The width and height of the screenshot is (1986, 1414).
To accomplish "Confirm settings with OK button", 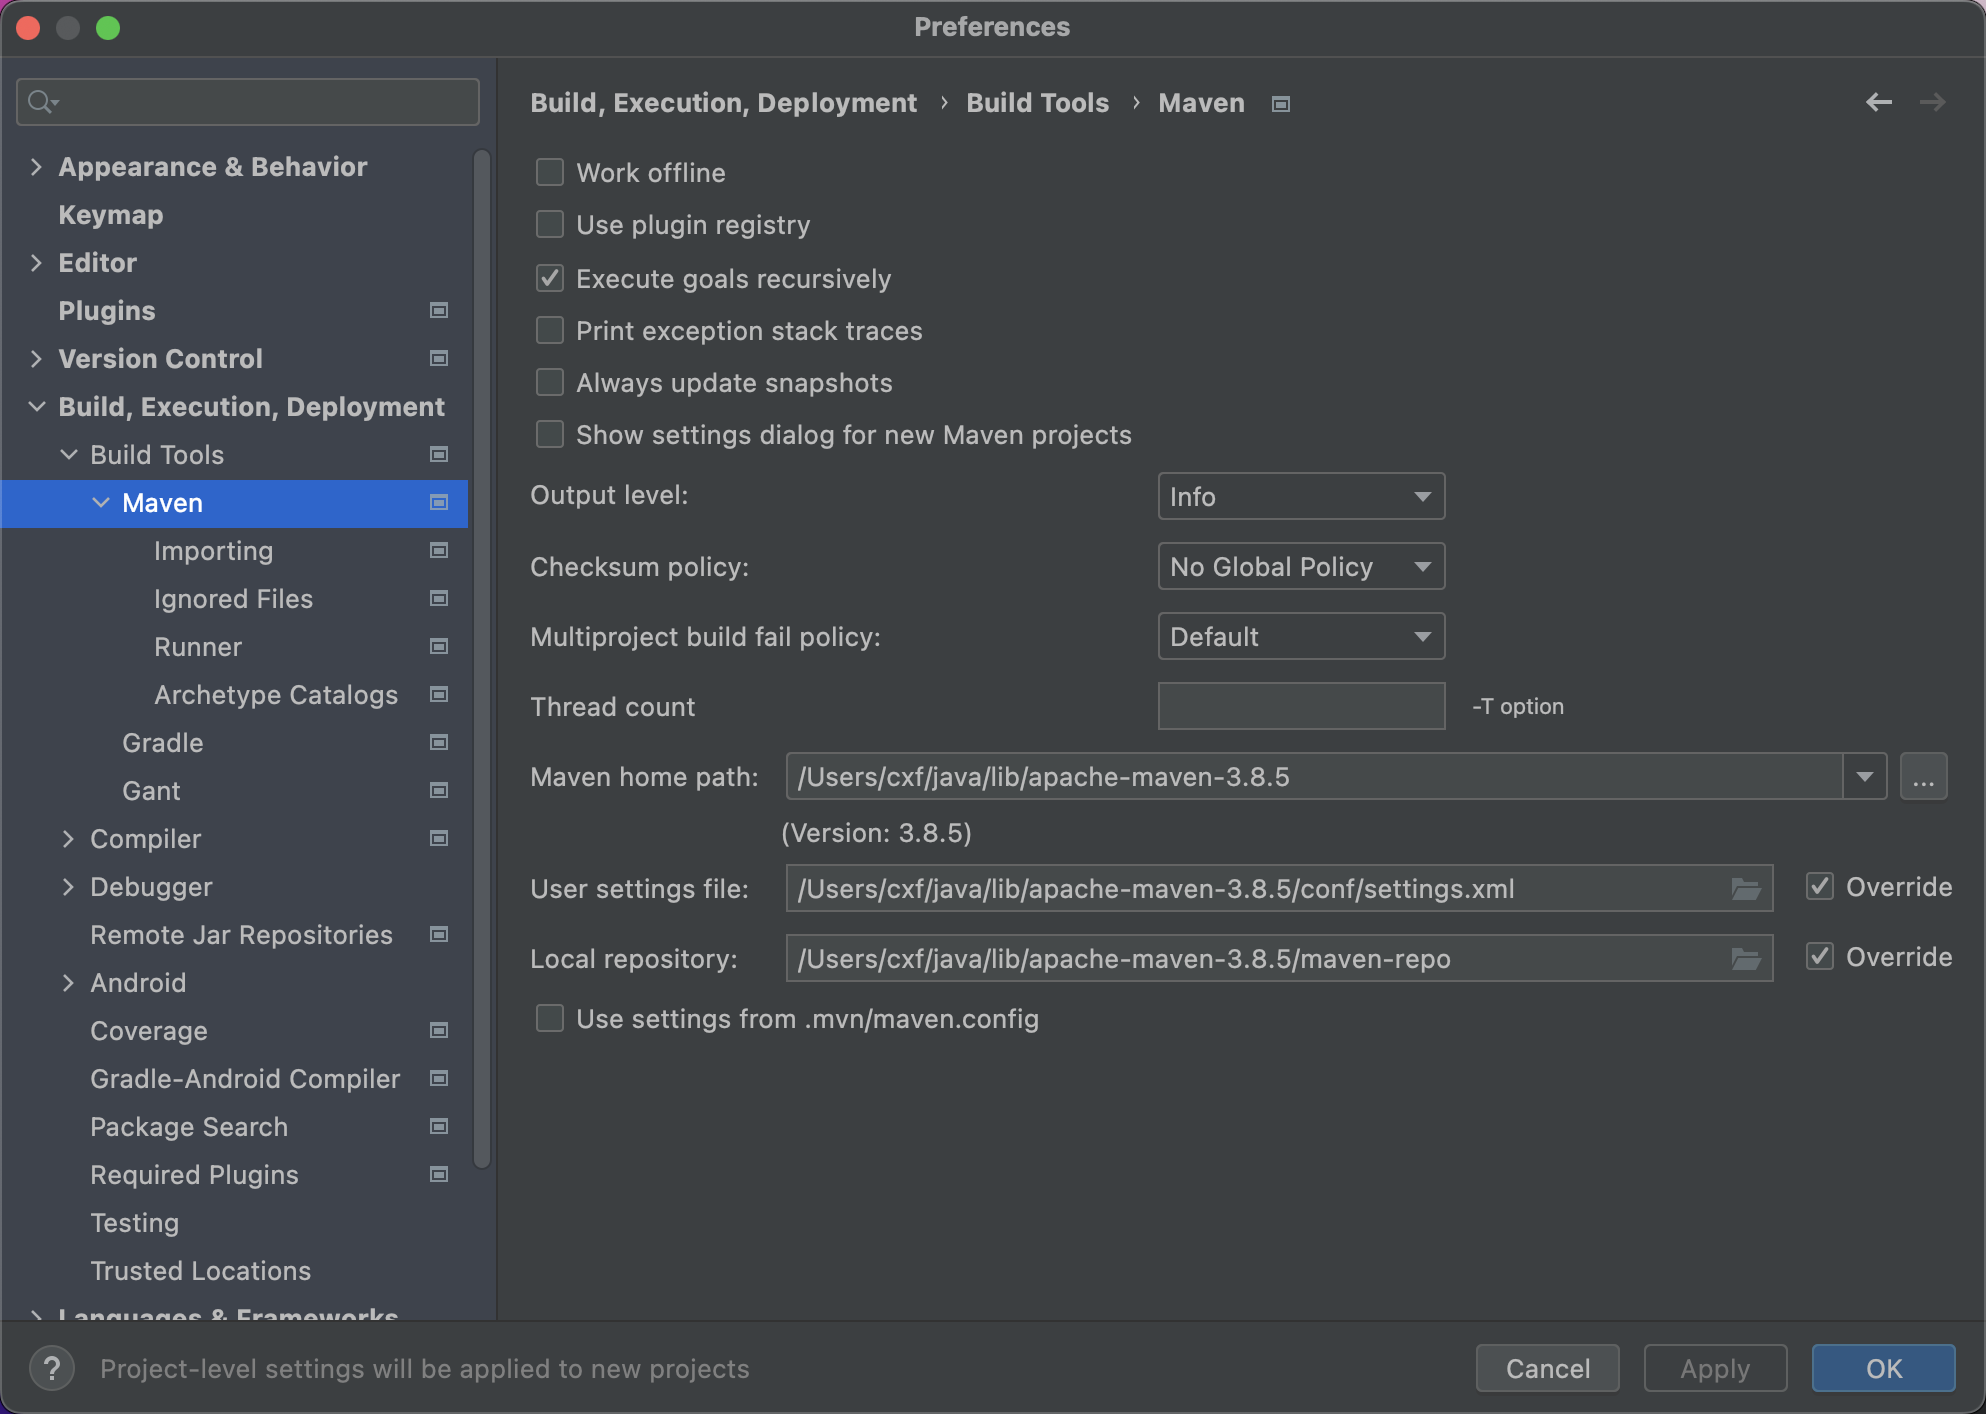I will [1883, 1368].
